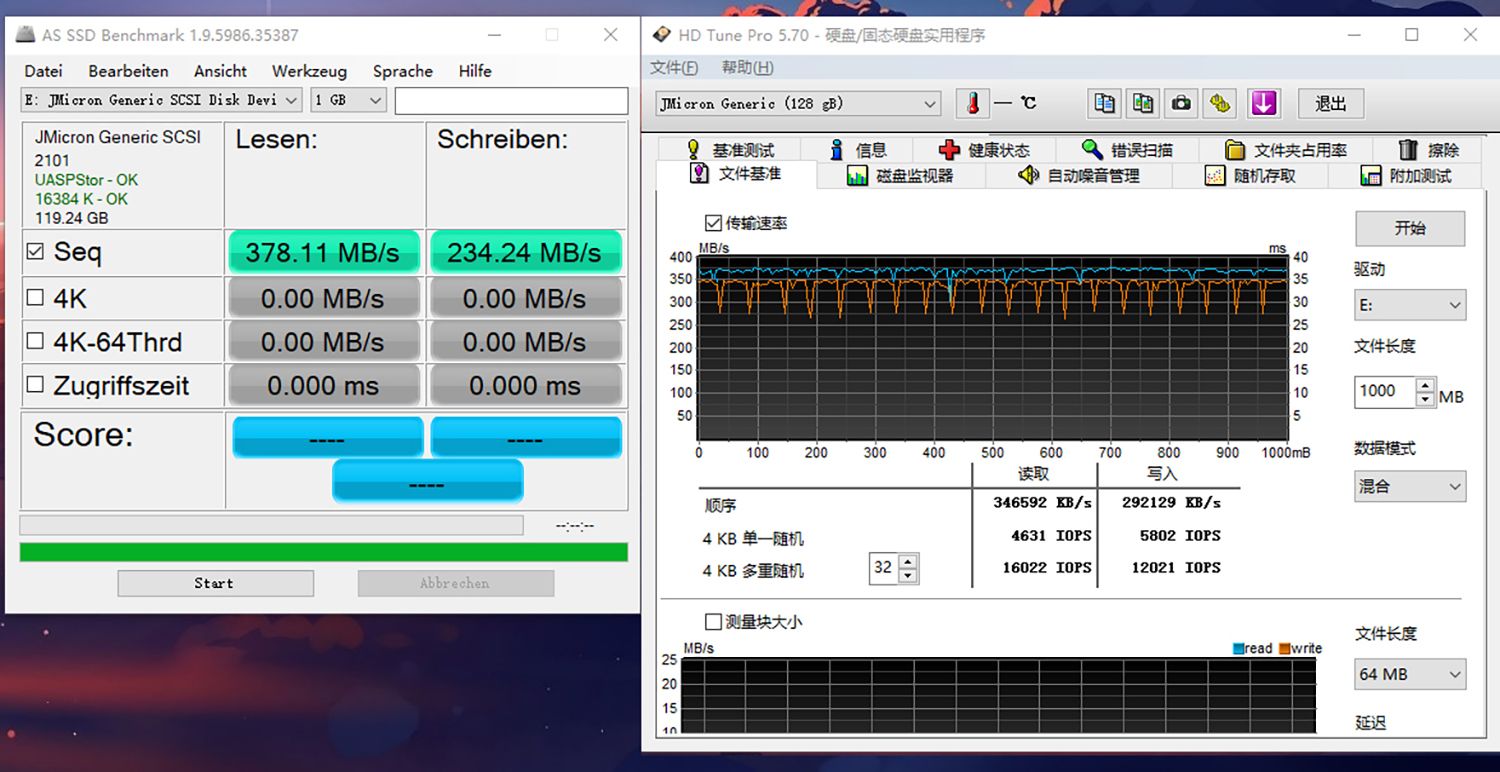Screen dimensions: 1500x772
Task: Click the camera save screenshot icon
Action: pyautogui.click(x=1181, y=103)
